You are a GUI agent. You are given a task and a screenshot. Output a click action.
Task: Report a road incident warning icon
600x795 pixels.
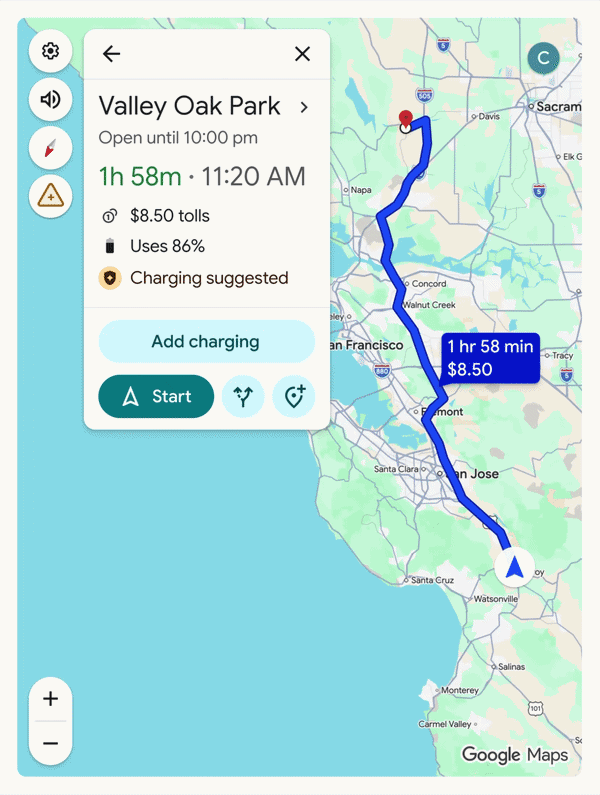pos(50,197)
